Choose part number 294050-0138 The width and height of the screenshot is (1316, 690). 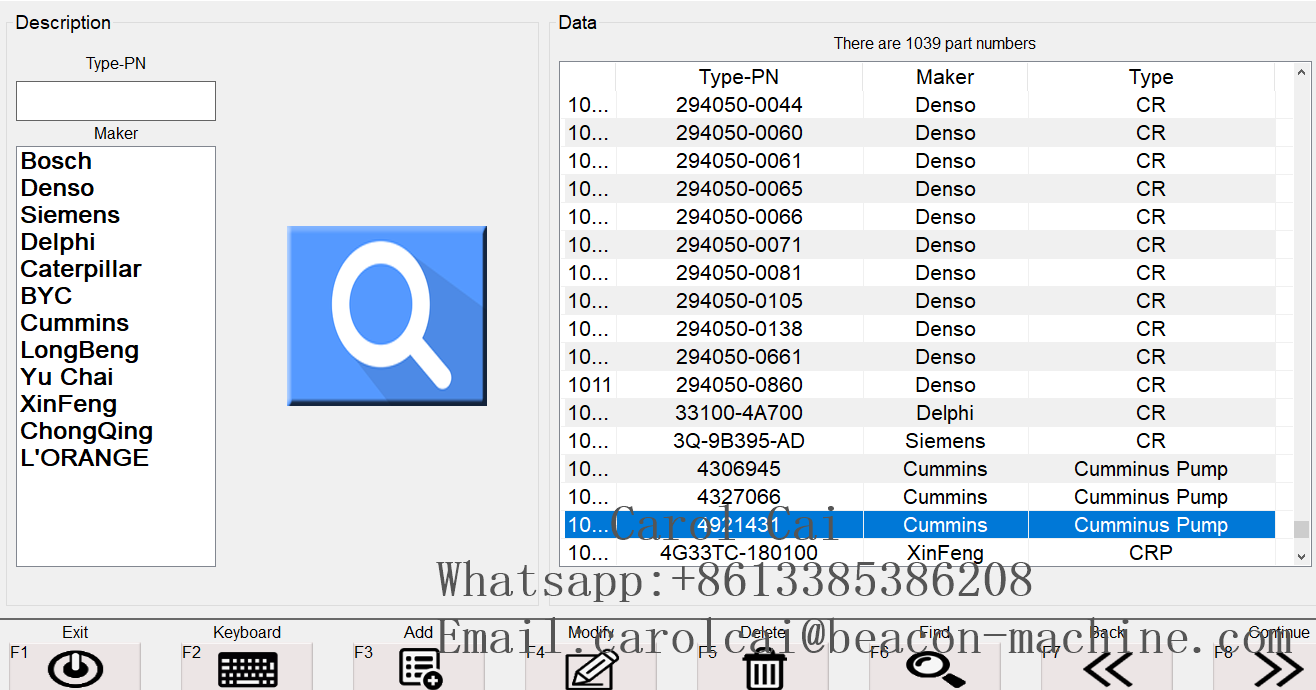point(919,329)
